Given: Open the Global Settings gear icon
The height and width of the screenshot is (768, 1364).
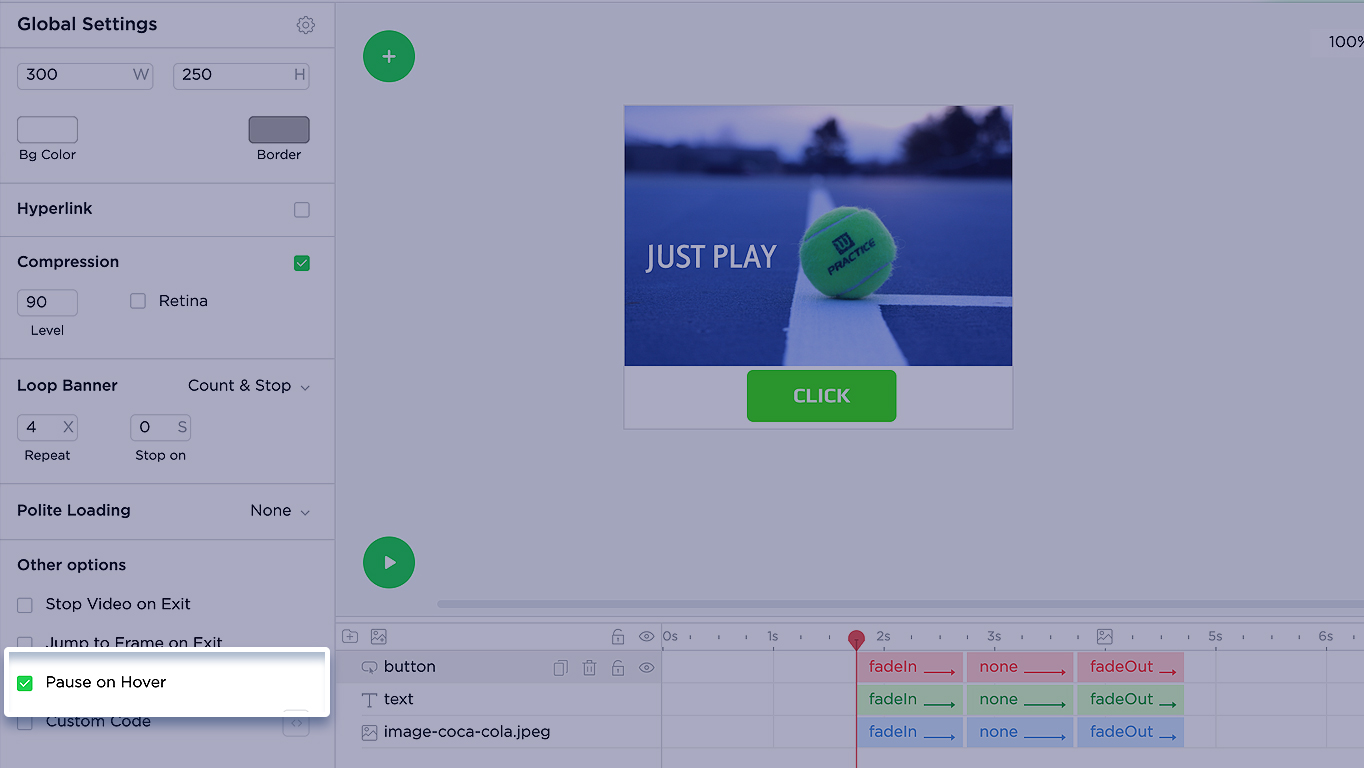Looking at the screenshot, I should tap(306, 25).
